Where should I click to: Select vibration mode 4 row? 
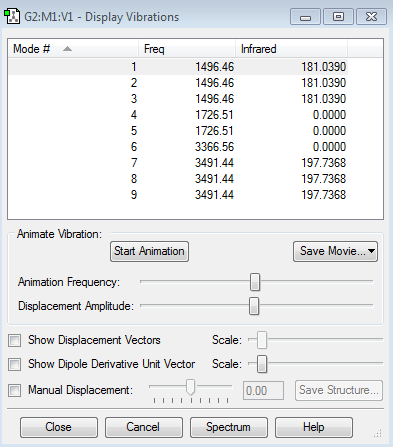pos(178,115)
